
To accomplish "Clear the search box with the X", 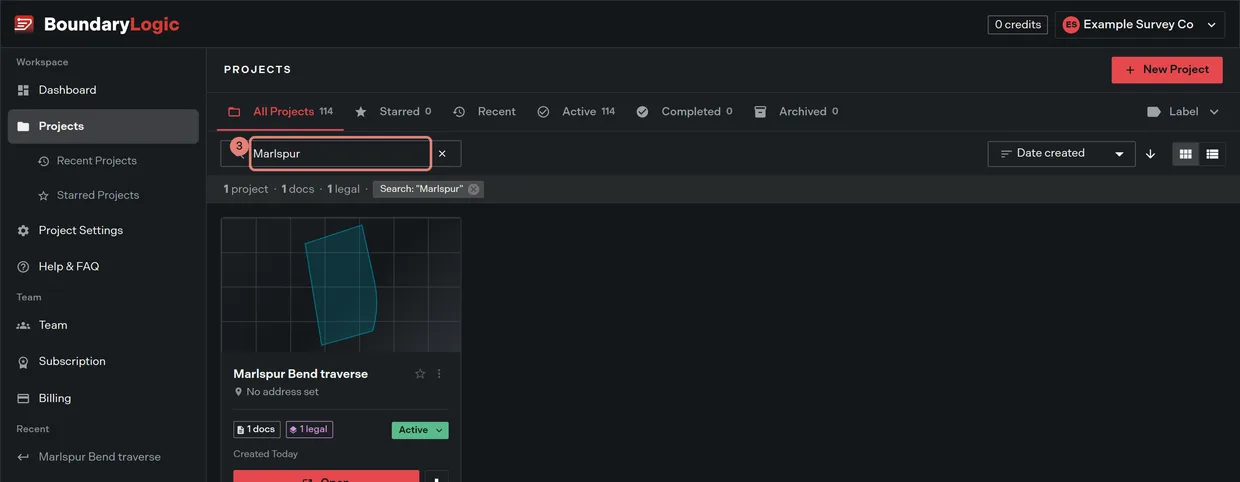I will point(442,154).
